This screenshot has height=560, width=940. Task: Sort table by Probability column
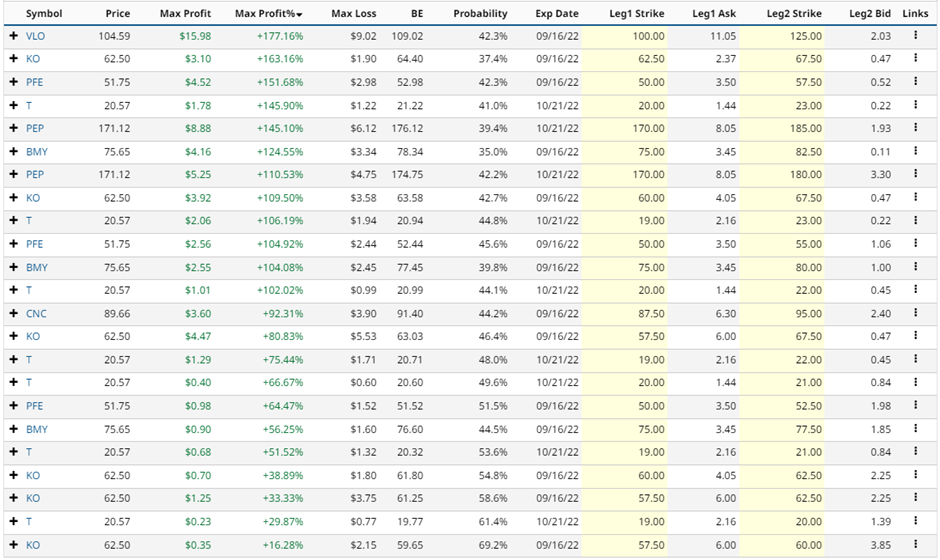(x=480, y=13)
